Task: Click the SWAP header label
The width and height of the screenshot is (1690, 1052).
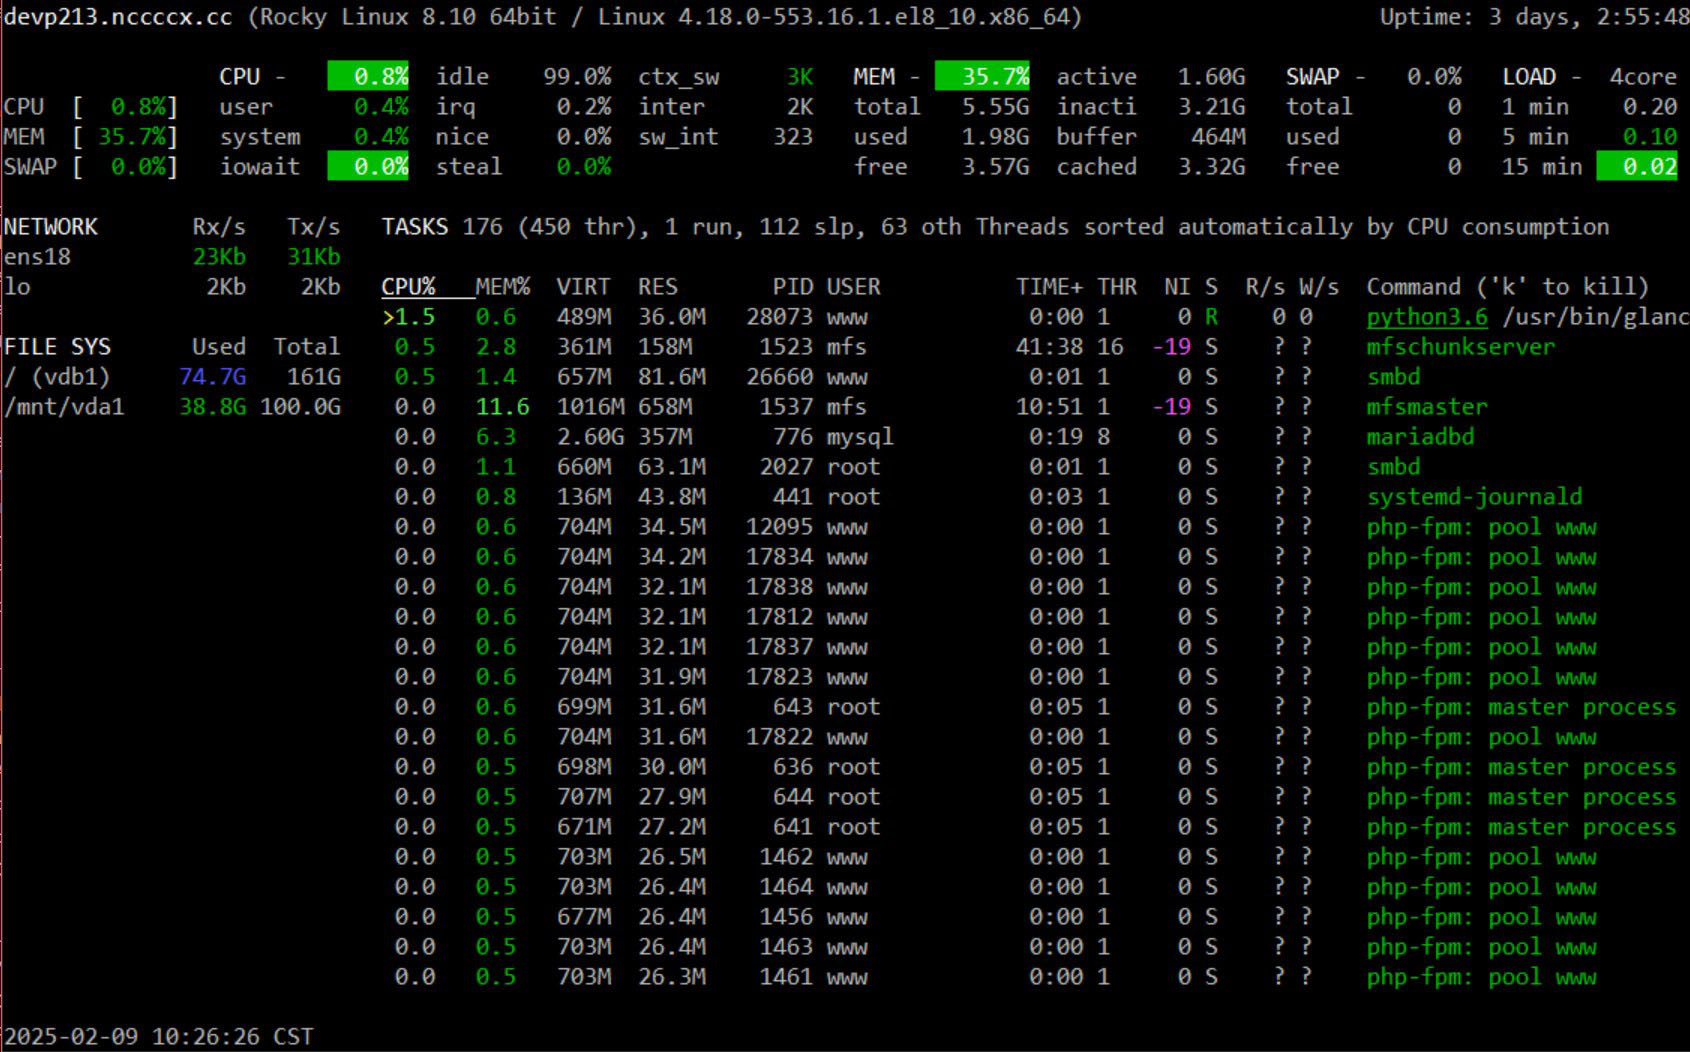Action: [x=1313, y=77]
